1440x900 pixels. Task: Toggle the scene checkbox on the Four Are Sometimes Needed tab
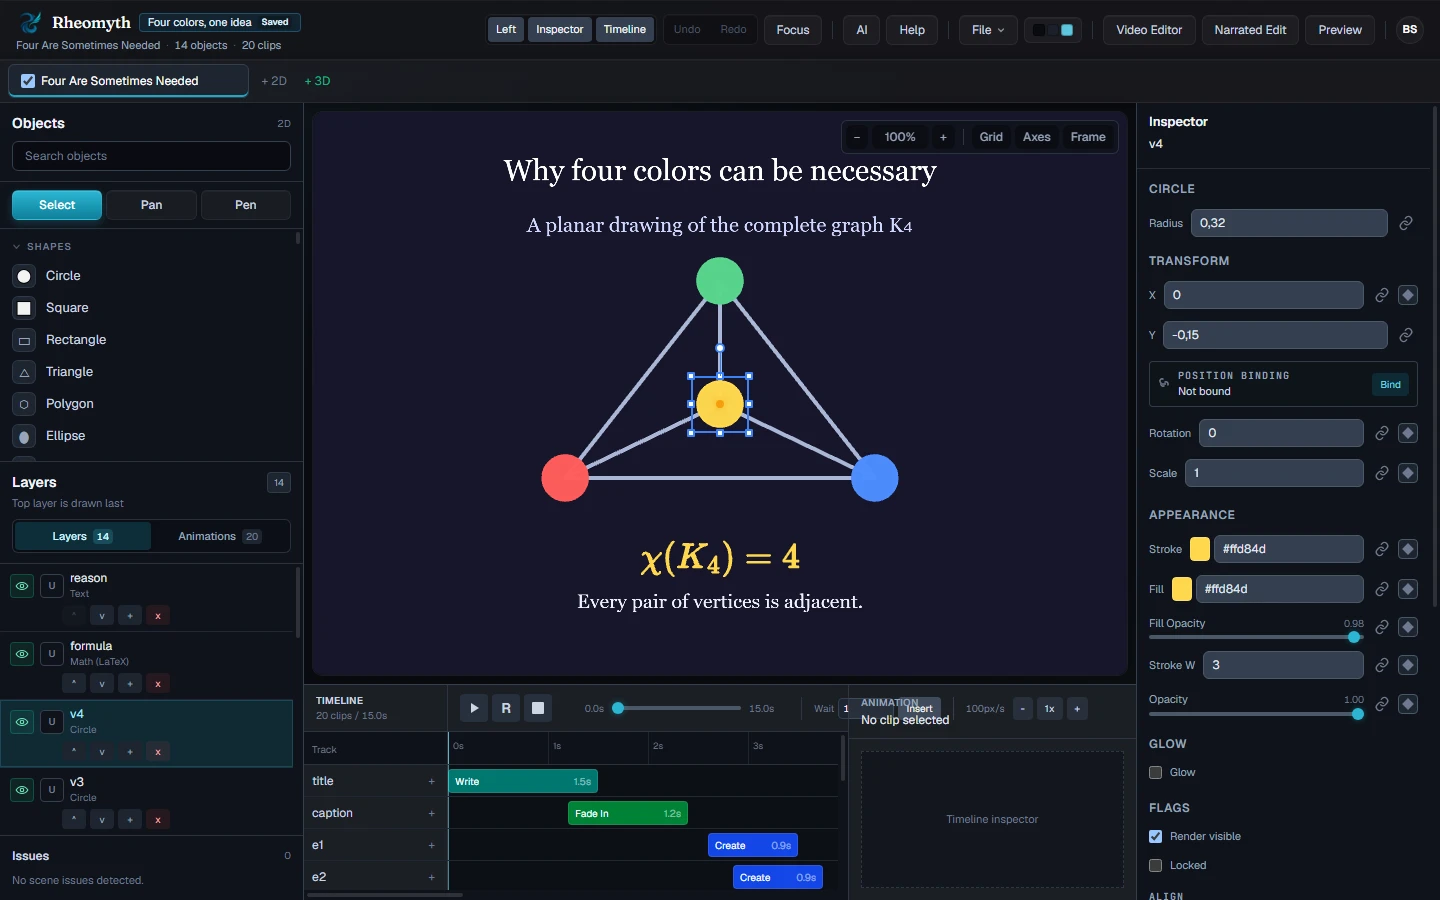(28, 81)
